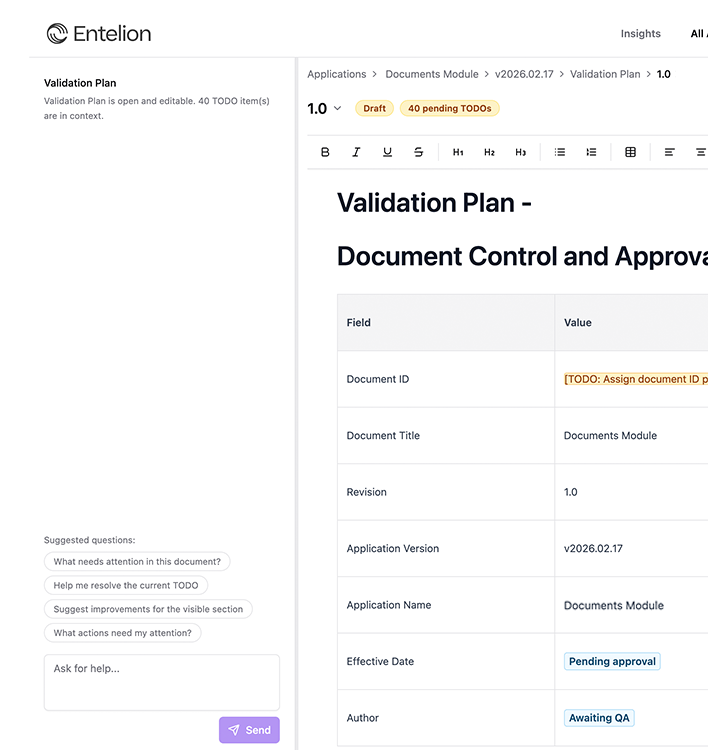The height and width of the screenshot is (750, 708).
Task: Select the Effective Date field cell
Action: point(446,662)
